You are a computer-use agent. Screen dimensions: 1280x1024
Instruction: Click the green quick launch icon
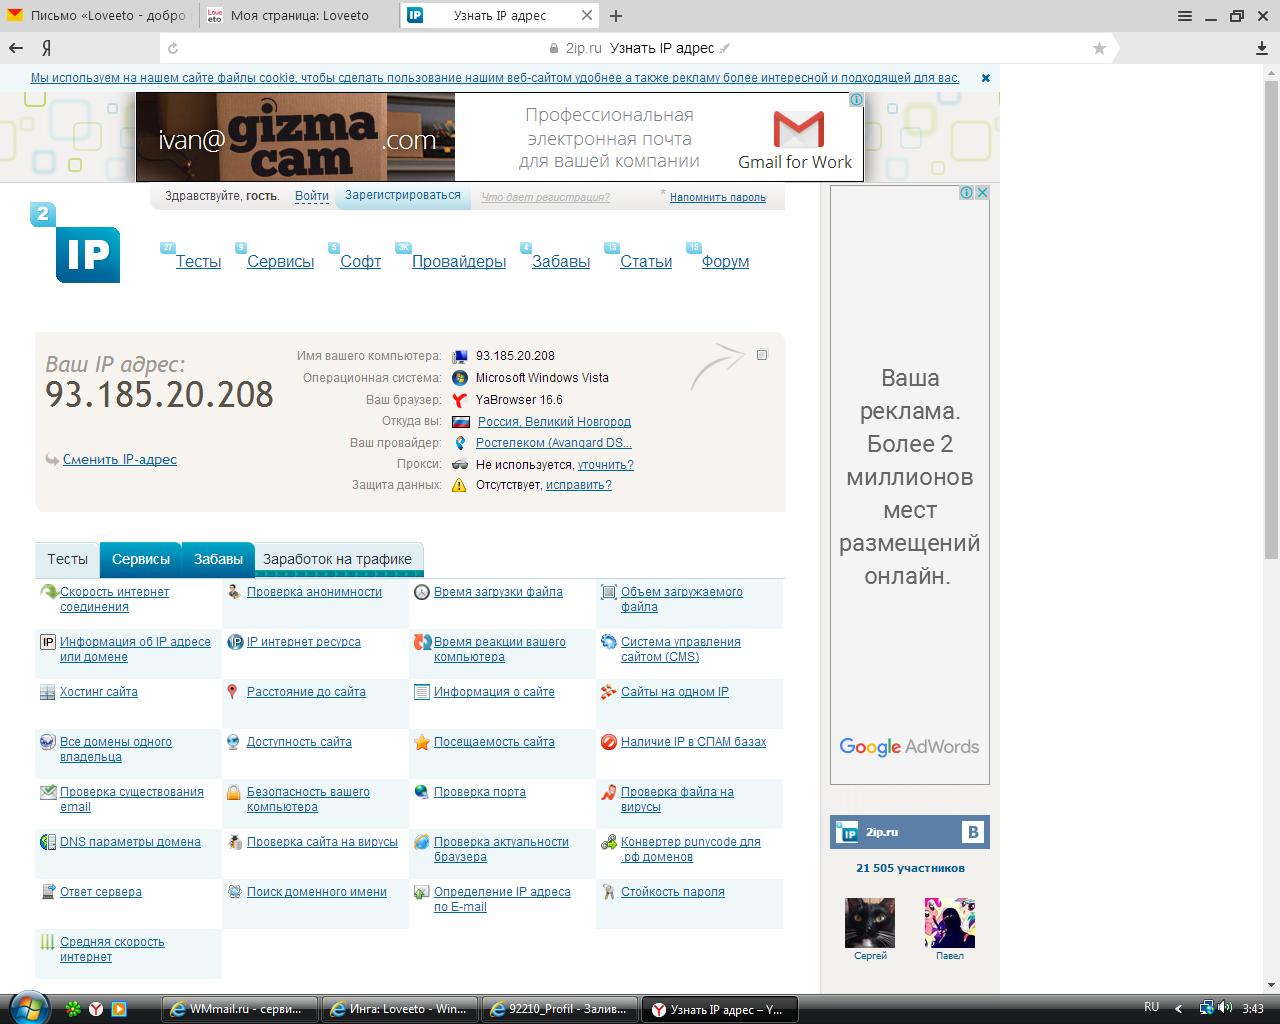coord(73,1009)
